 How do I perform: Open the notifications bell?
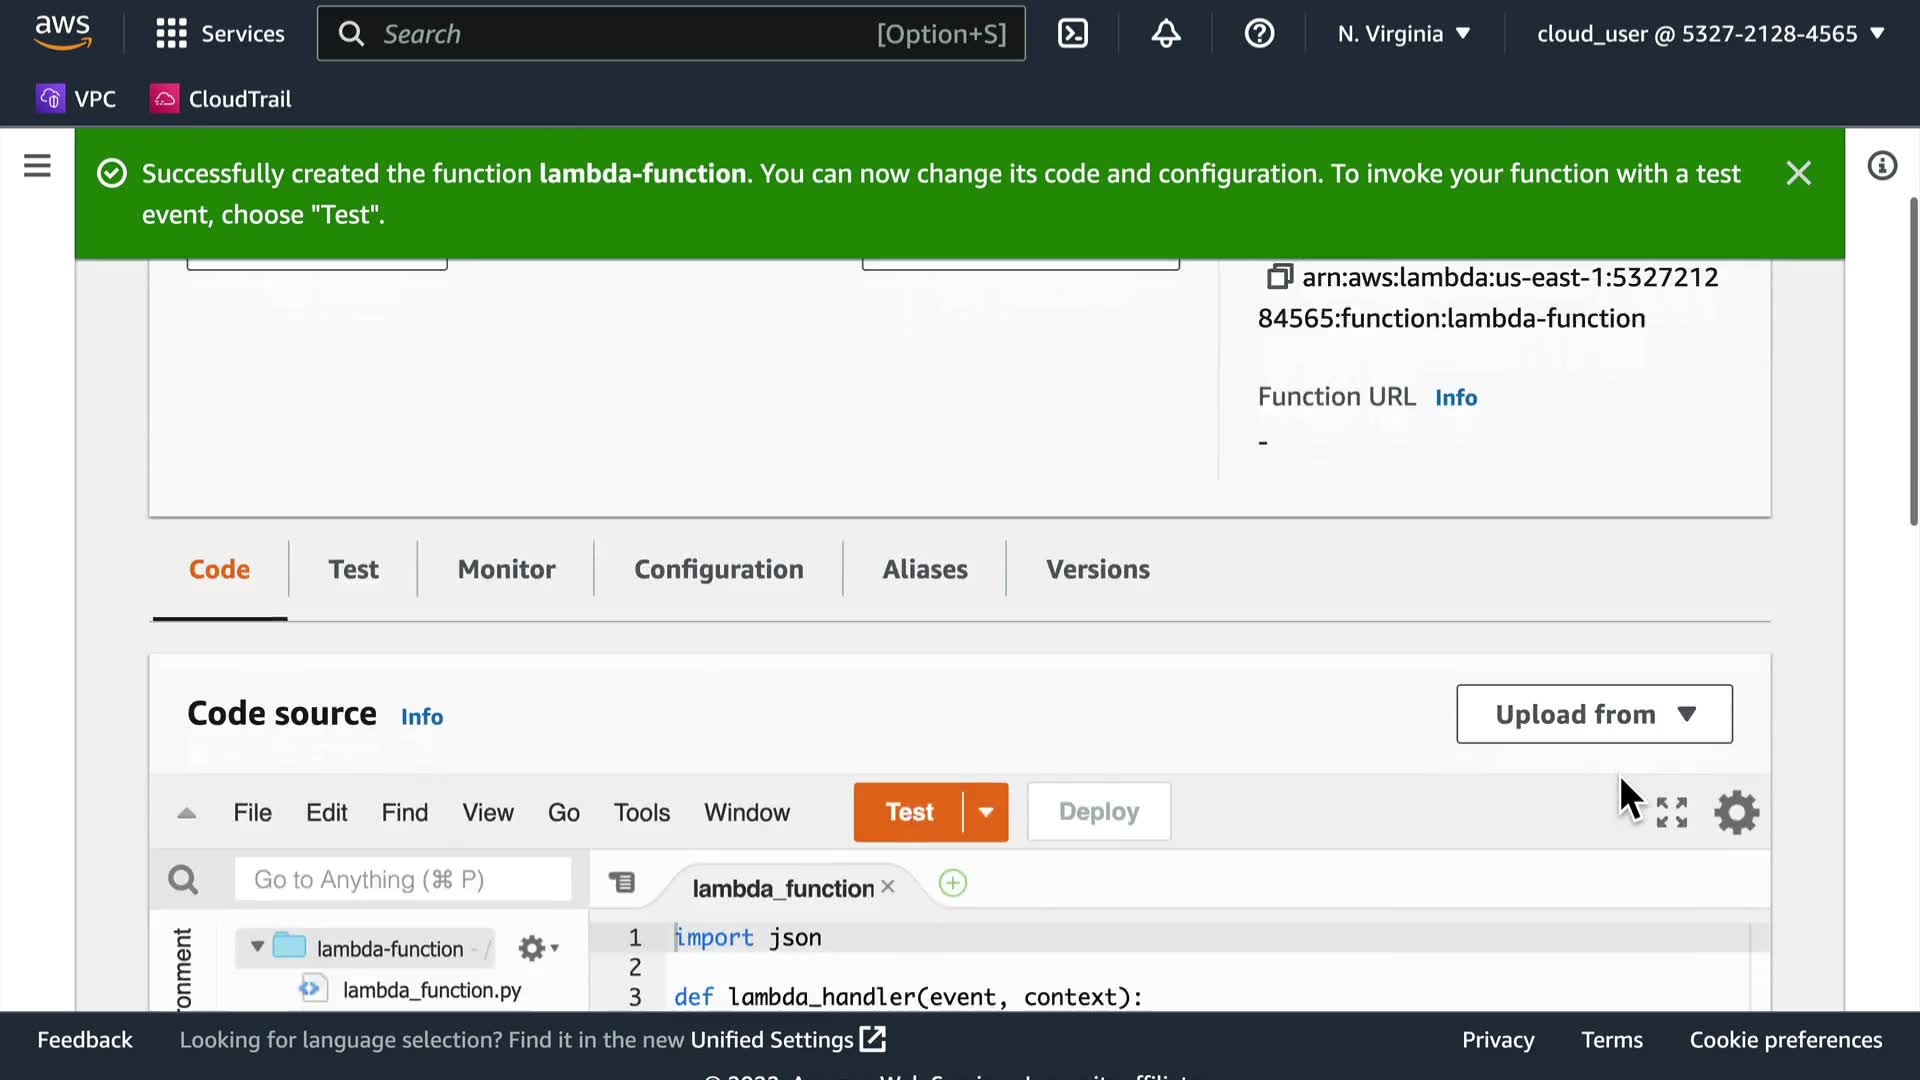point(1166,34)
